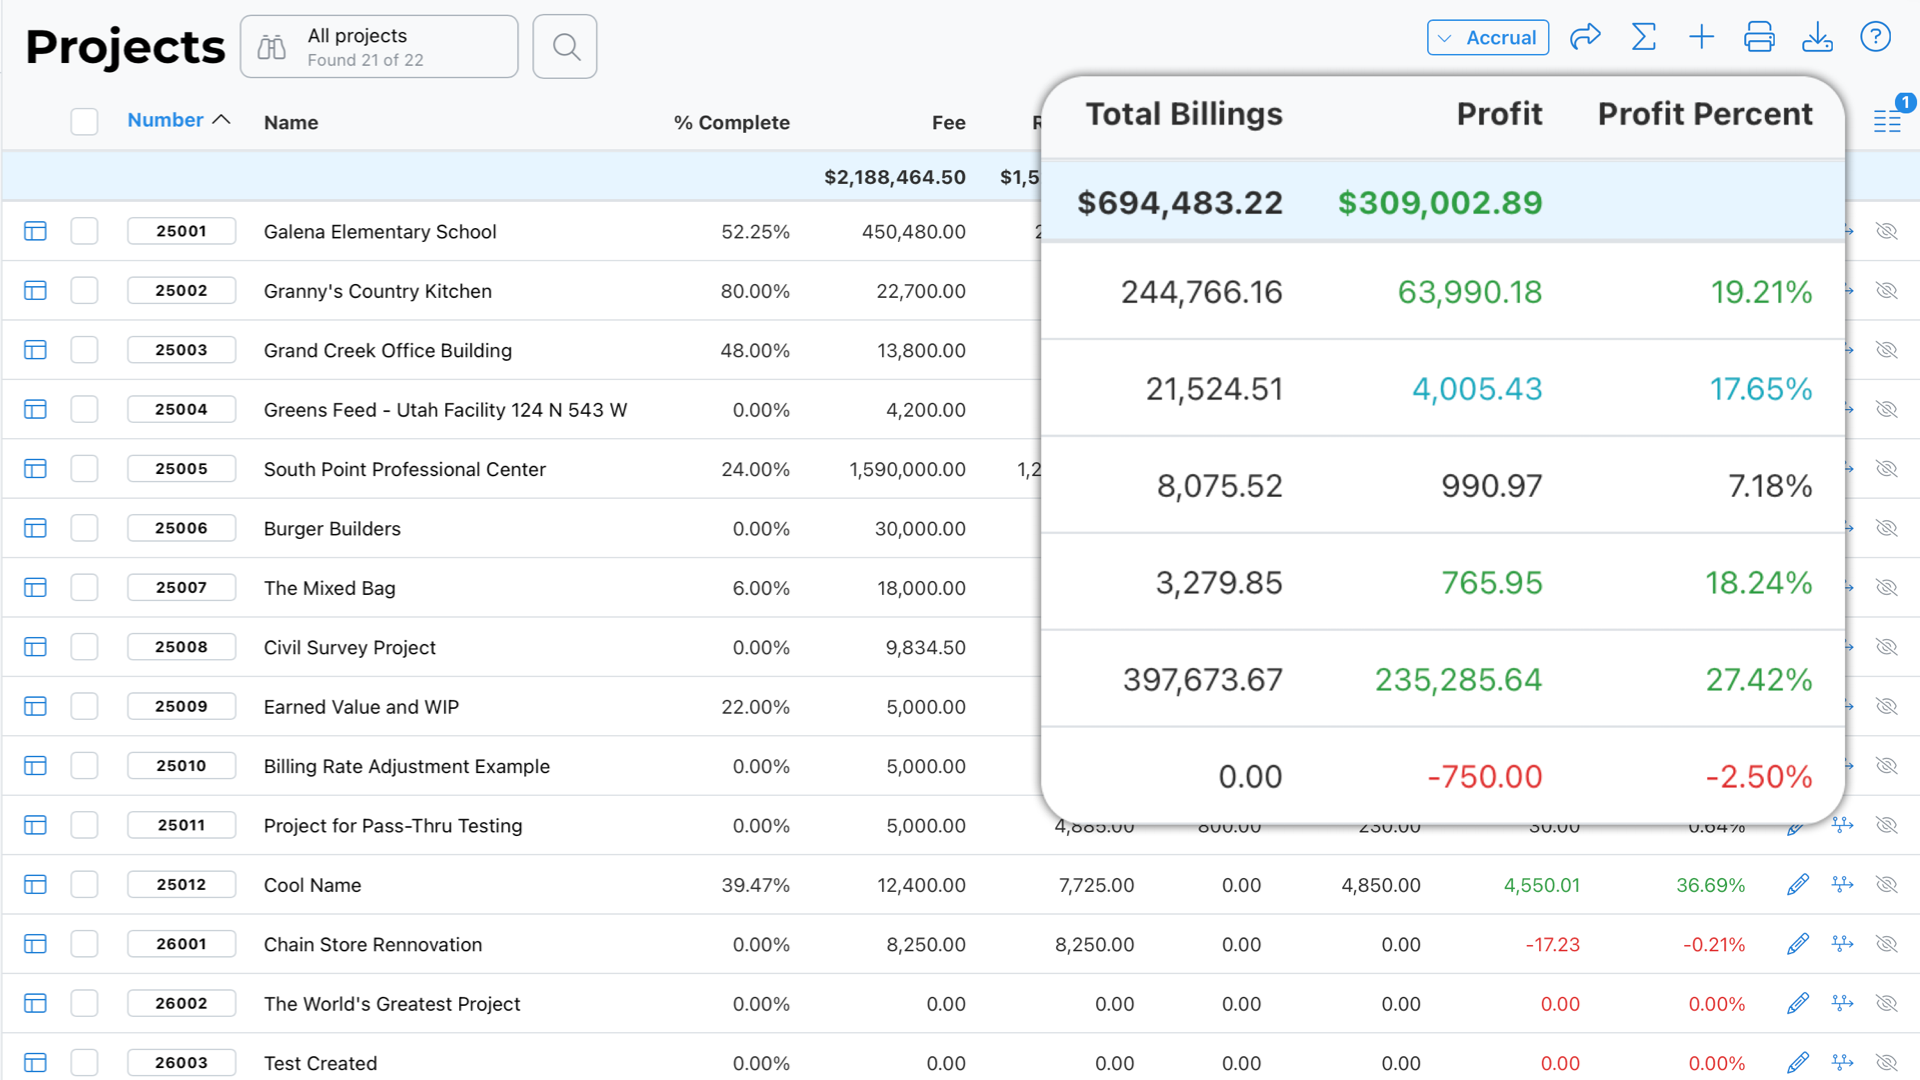
Task: Open the Accrual dropdown
Action: (x=1488, y=37)
